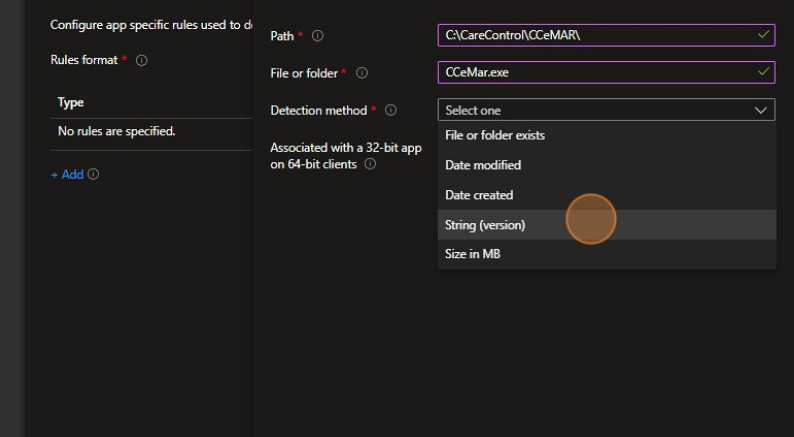Pick 'Date created' detection method
The width and height of the screenshot is (794, 437).
(x=479, y=195)
